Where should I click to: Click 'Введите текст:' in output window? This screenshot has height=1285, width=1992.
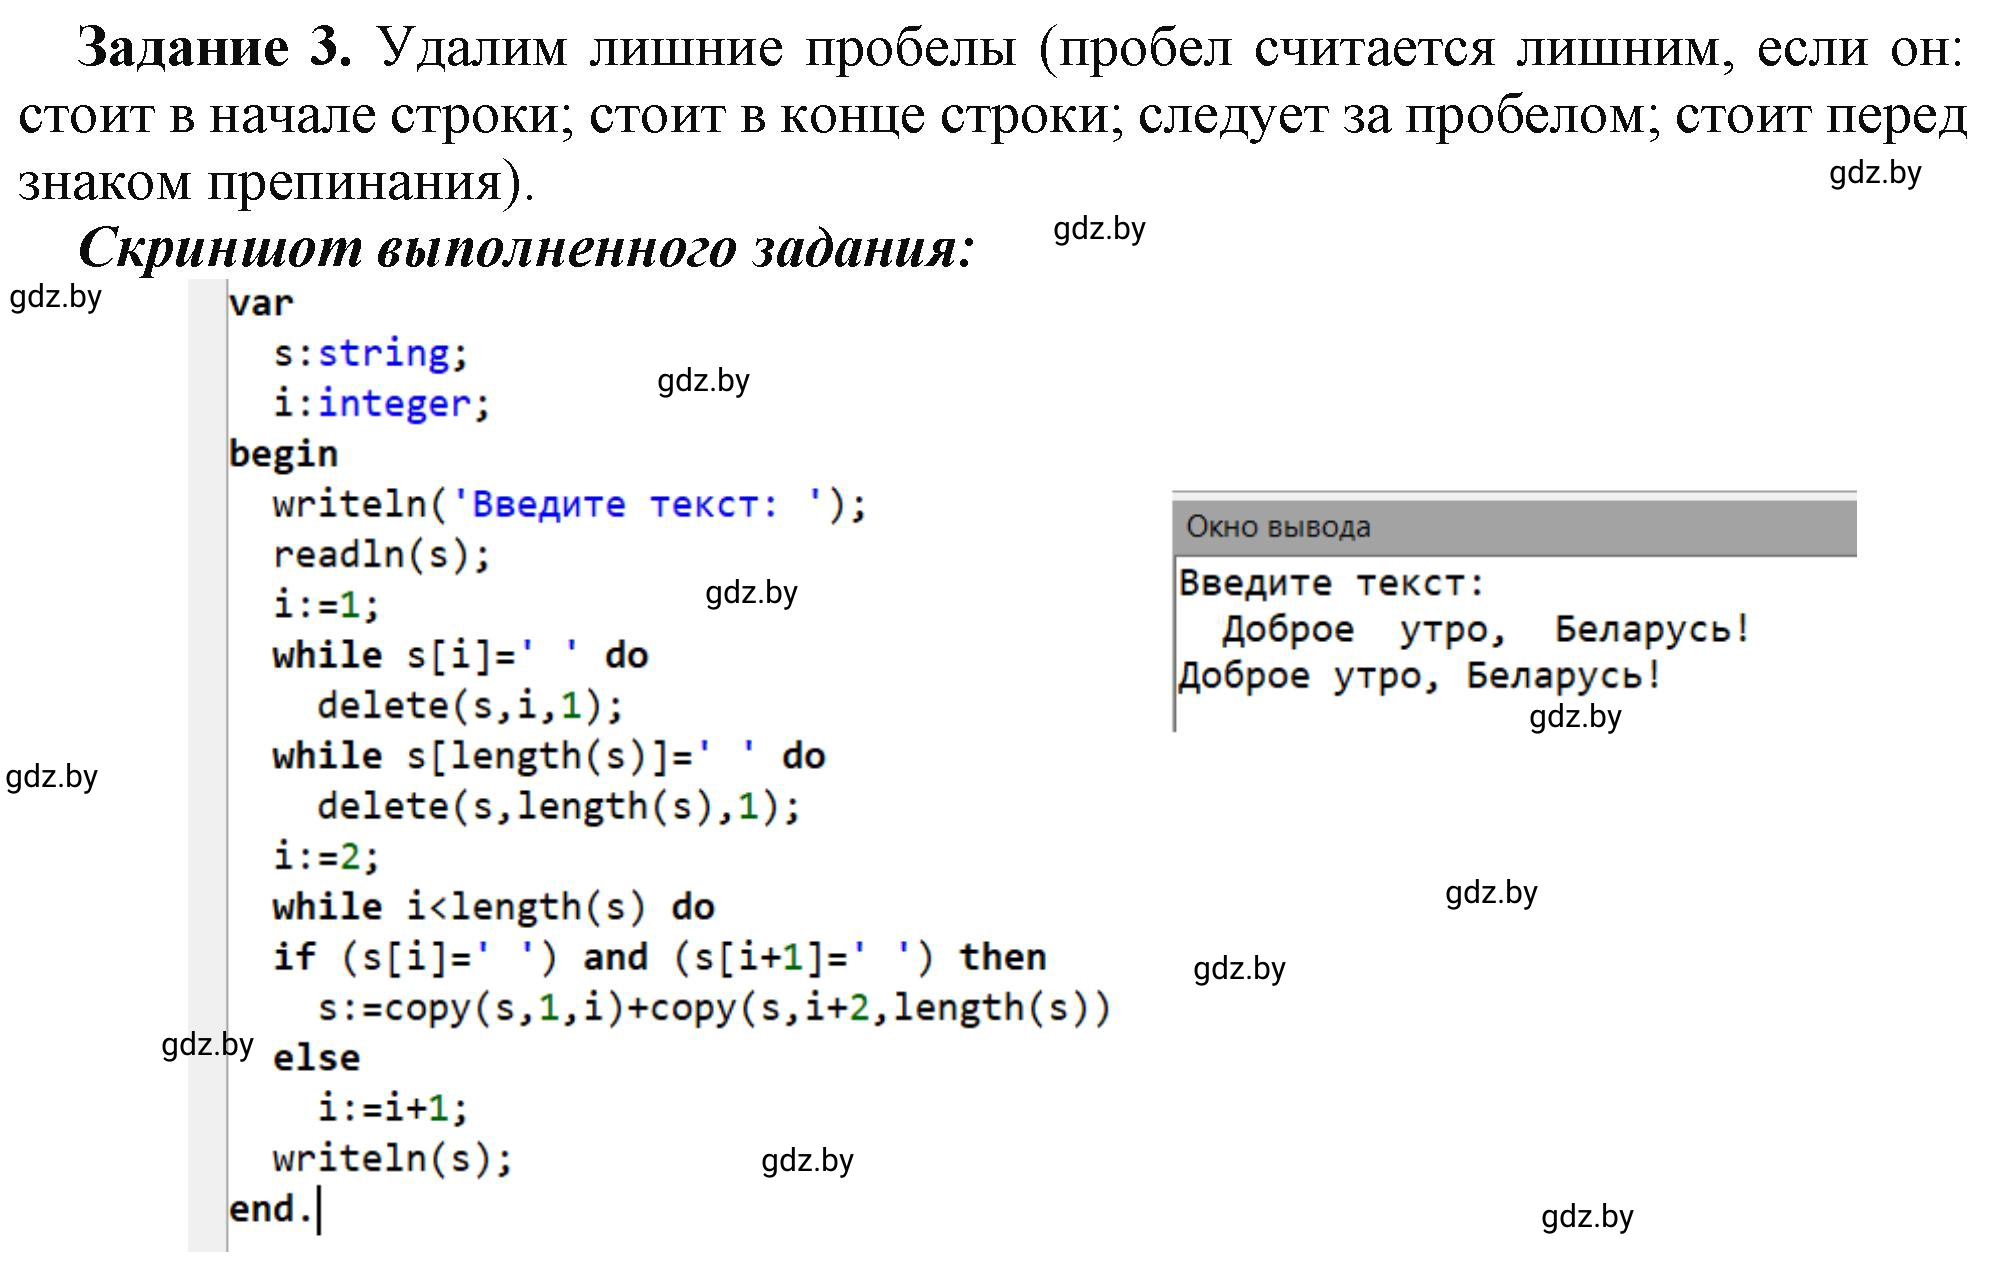point(1332,583)
